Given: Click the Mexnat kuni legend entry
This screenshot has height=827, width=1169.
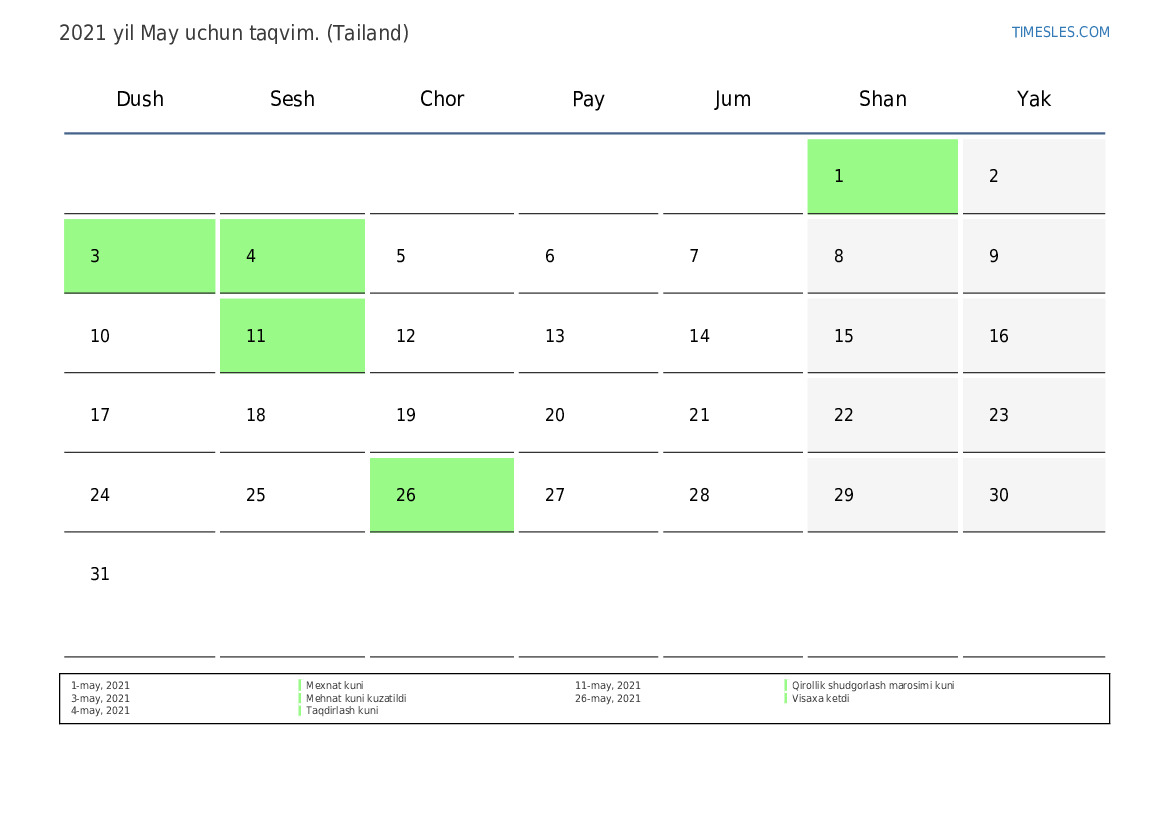Looking at the screenshot, I should 334,686.
